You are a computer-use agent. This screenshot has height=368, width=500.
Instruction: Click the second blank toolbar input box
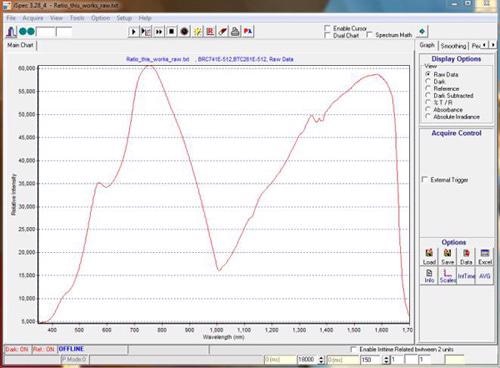coord(64,32)
